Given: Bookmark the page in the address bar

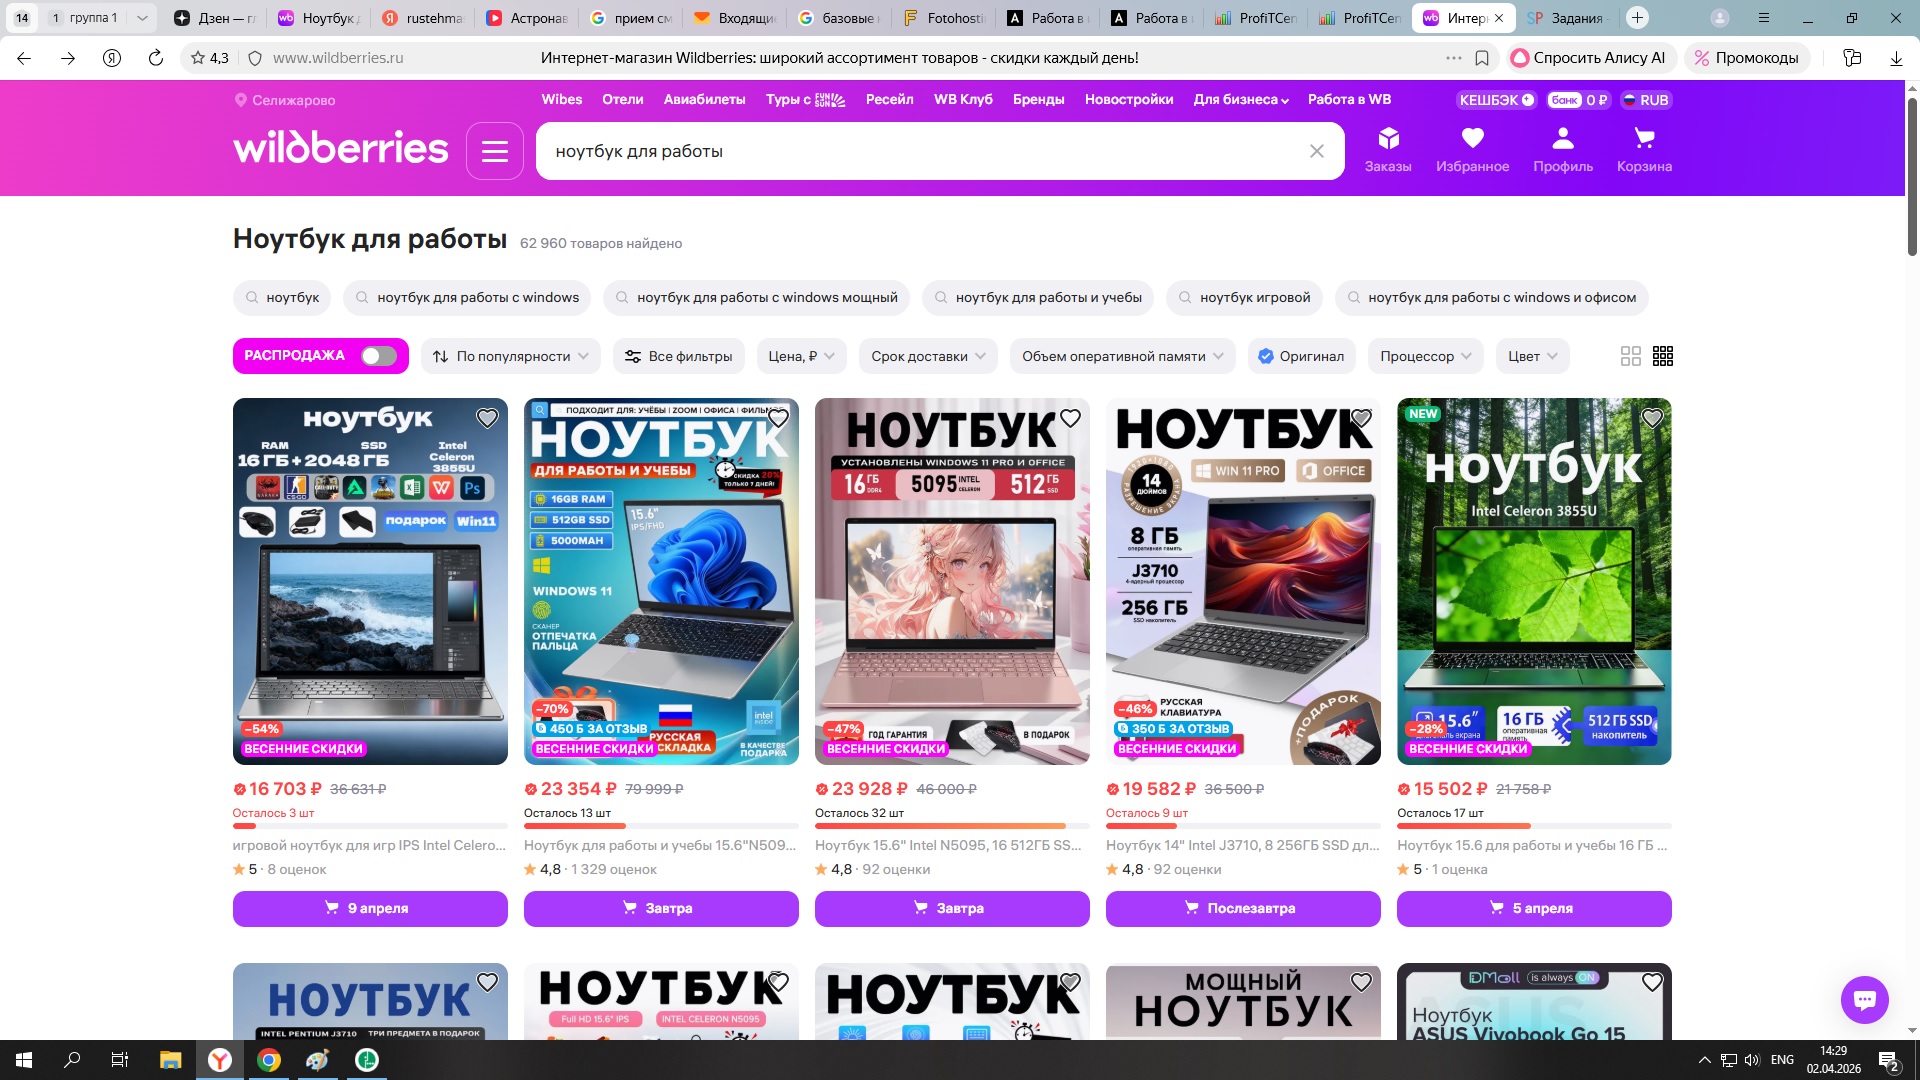Looking at the screenshot, I should pos(1482,58).
